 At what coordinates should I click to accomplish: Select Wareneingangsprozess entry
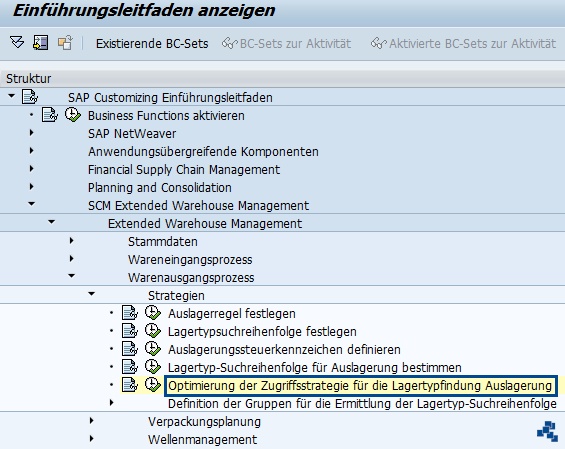(x=190, y=260)
